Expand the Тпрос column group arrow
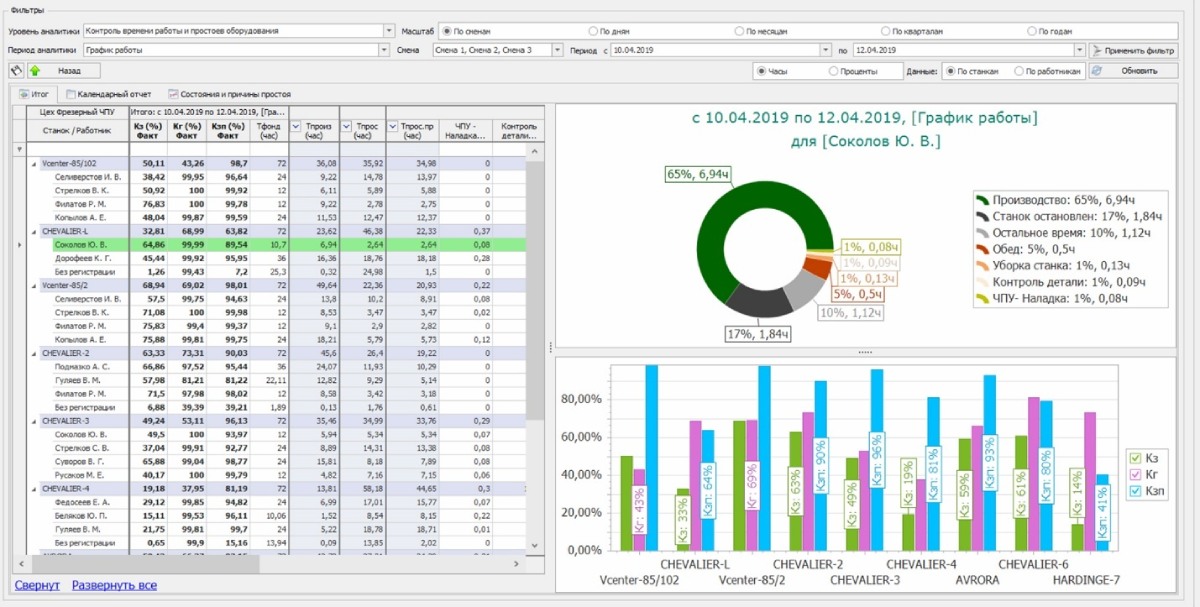This screenshot has width=1200, height=607. (x=346, y=127)
